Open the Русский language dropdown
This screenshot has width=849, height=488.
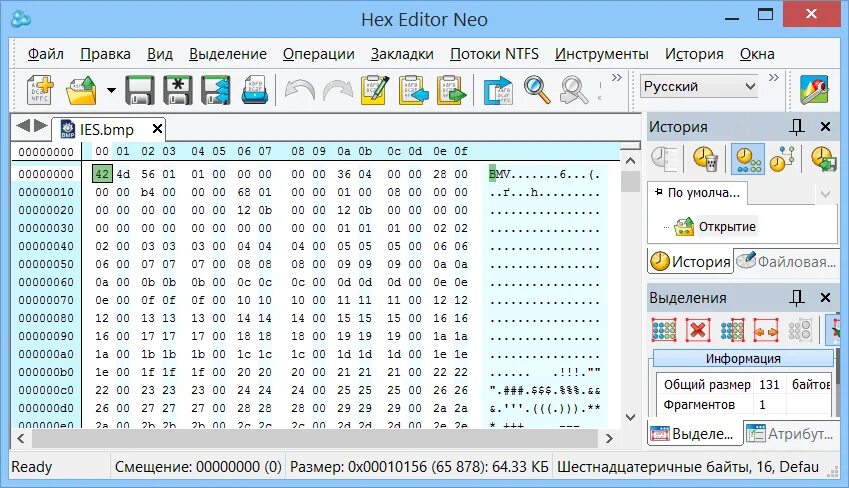(699, 86)
